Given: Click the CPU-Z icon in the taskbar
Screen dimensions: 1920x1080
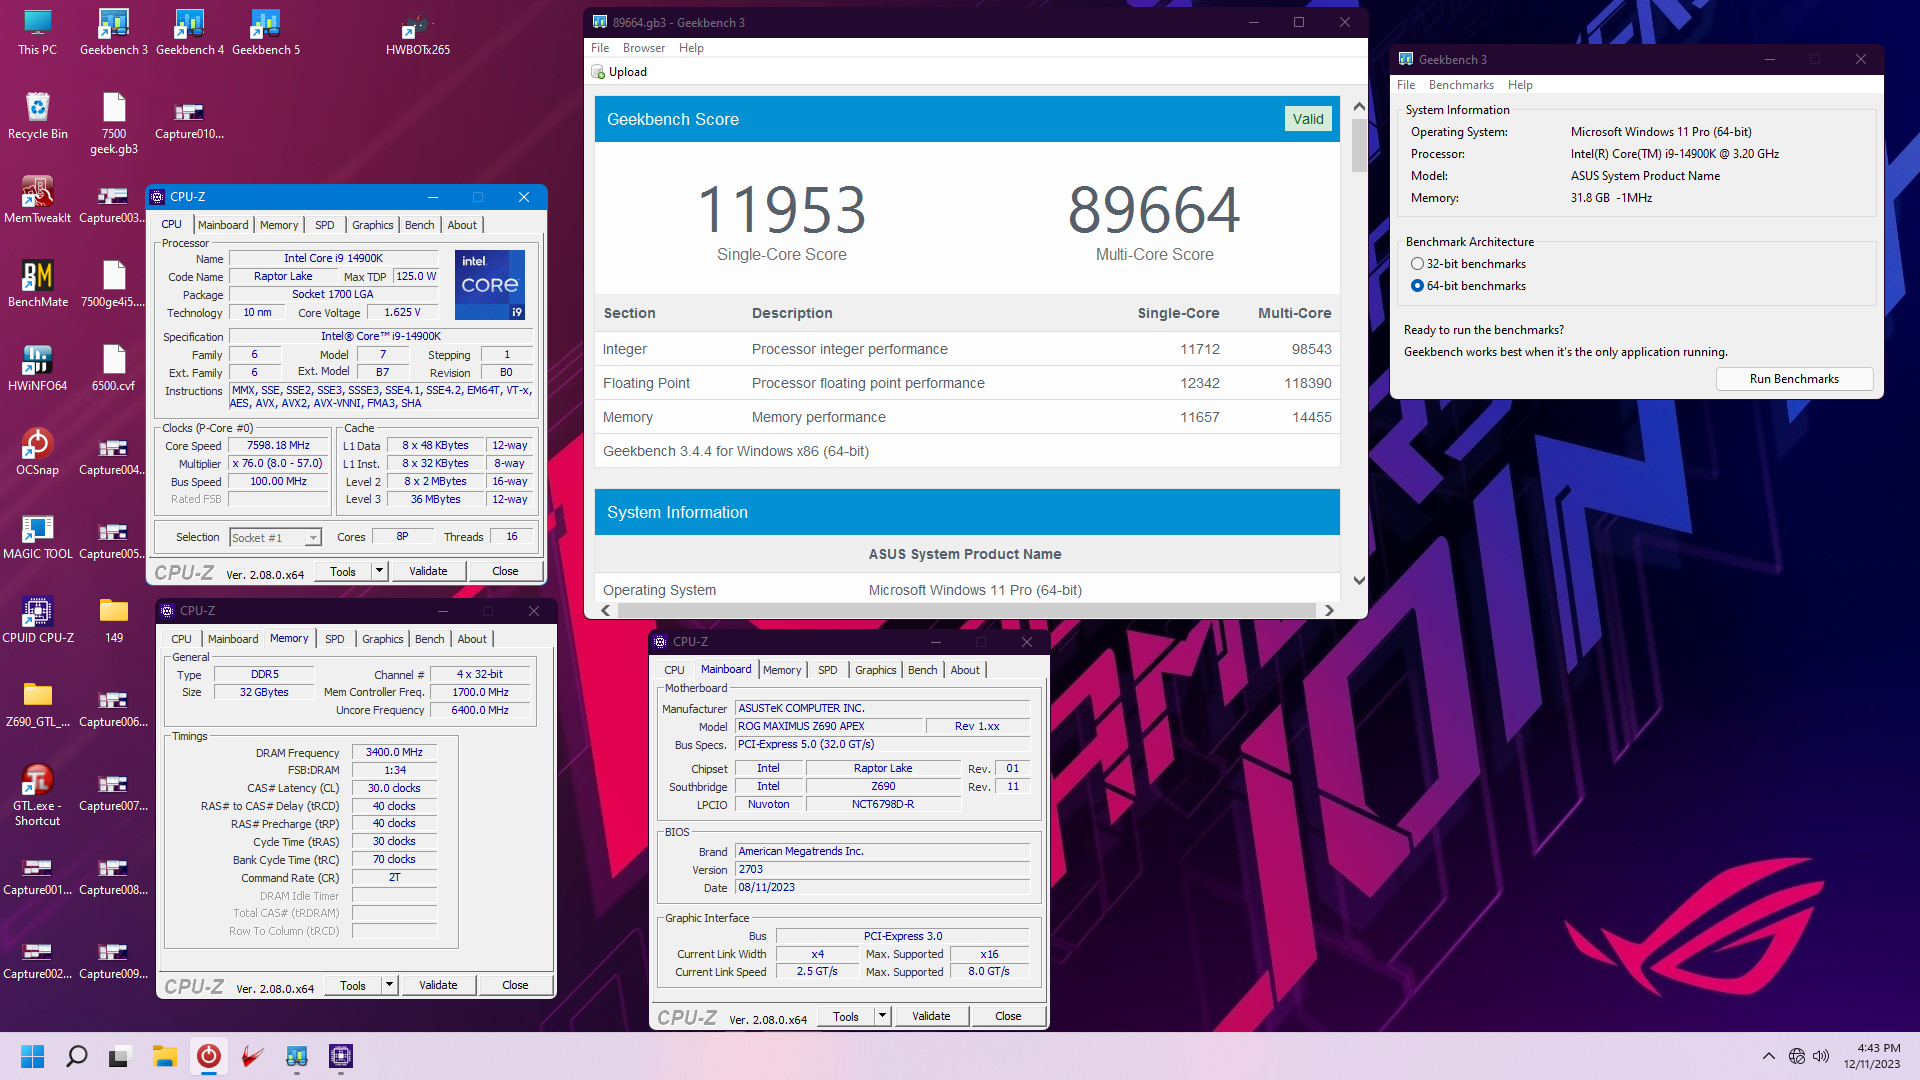Looking at the screenshot, I should pyautogui.click(x=340, y=1056).
